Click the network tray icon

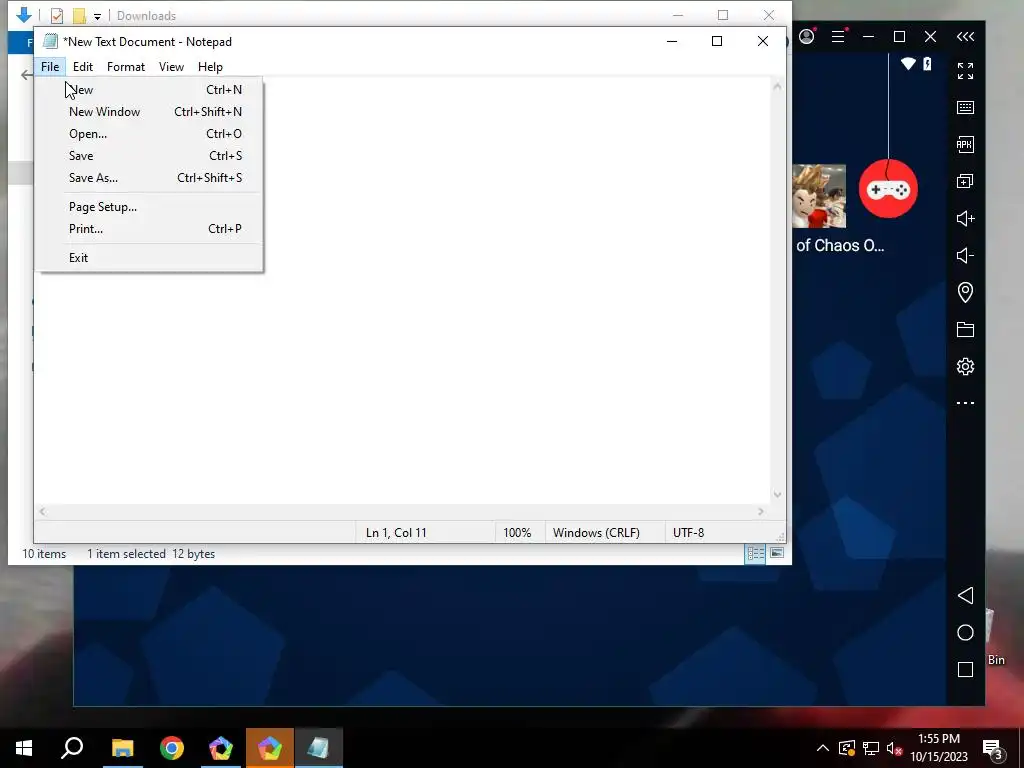(871, 748)
